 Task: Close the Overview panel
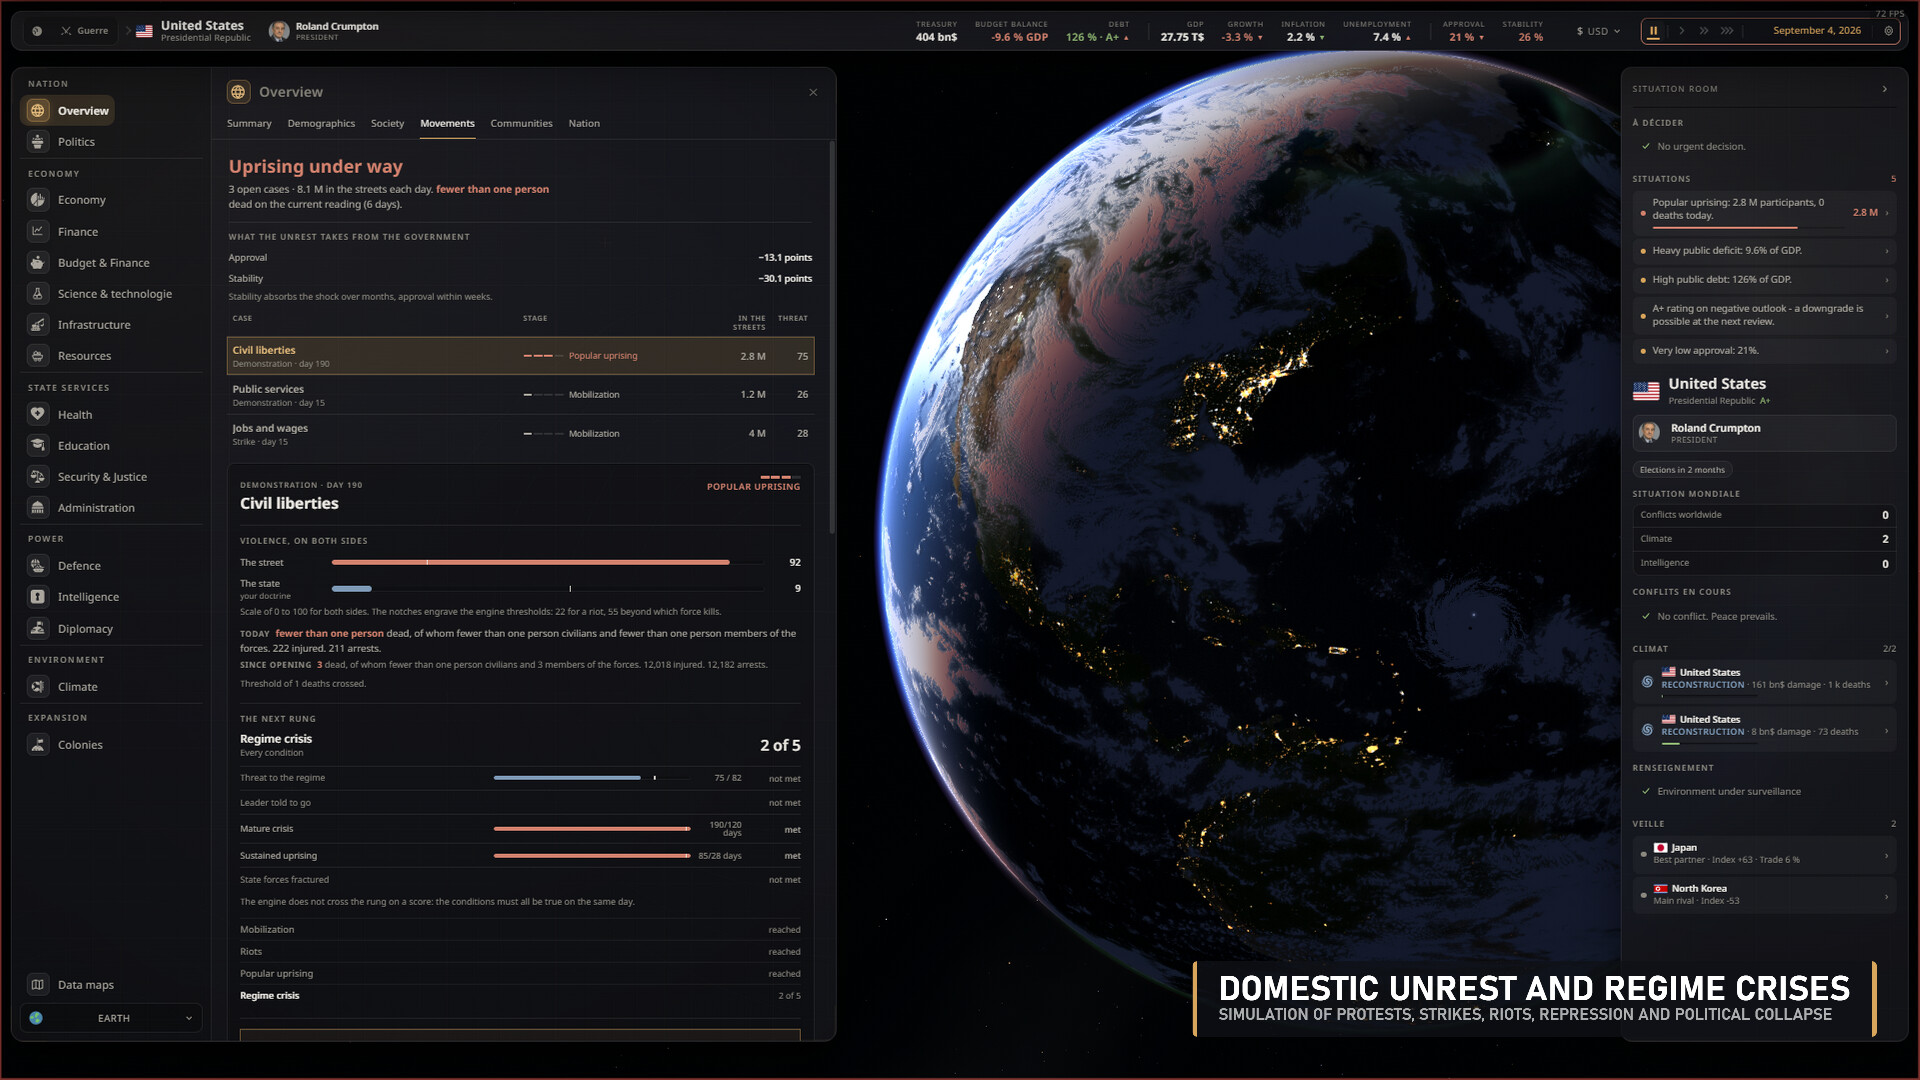[x=813, y=93]
